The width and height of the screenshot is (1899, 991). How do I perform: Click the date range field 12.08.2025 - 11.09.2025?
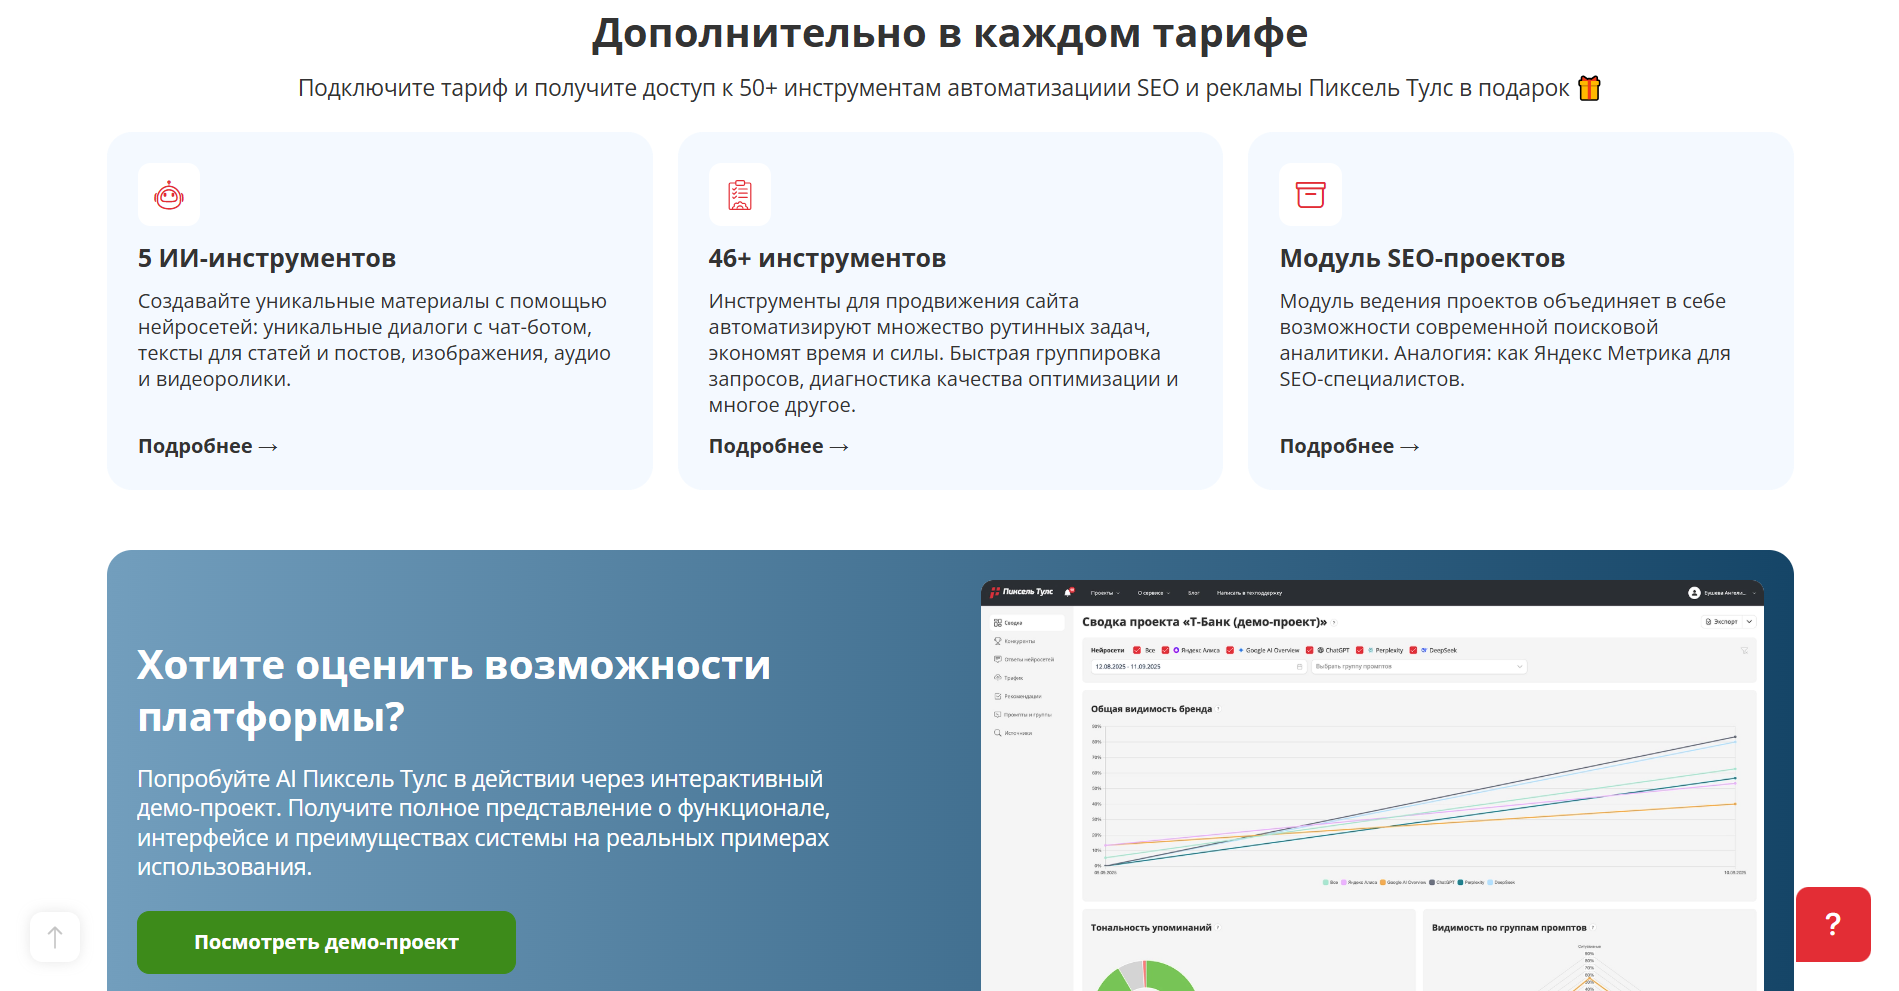[x=1198, y=666]
